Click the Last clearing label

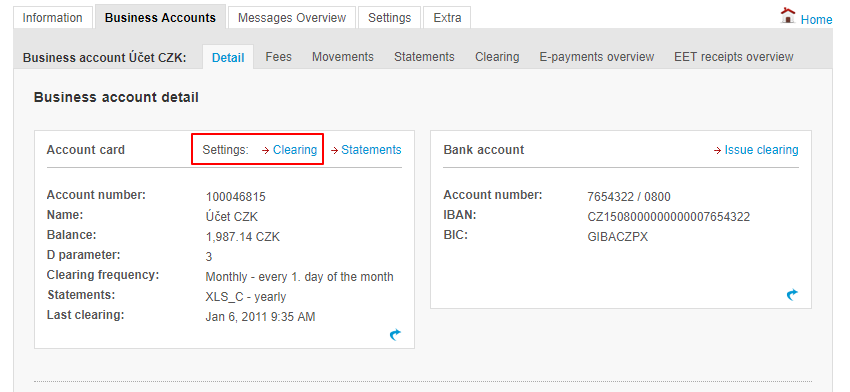pyautogui.click(x=86, y=314)
